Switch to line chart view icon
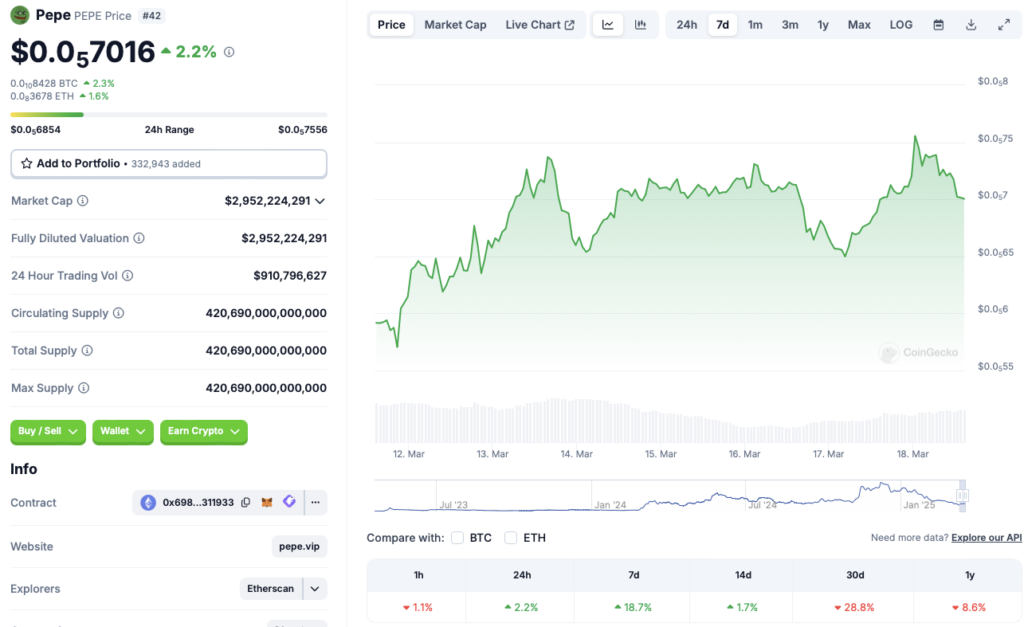 [x=607, y=25]
